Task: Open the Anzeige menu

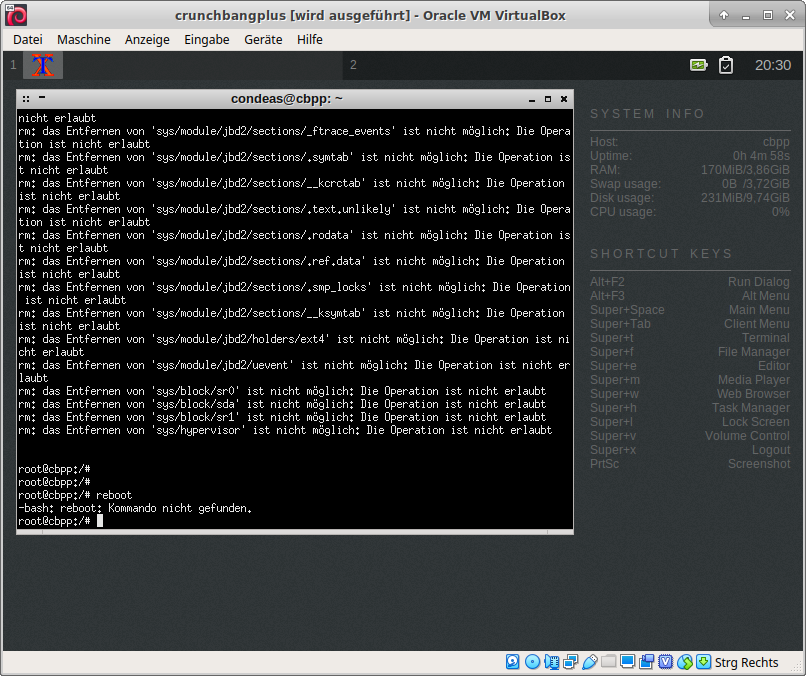Action: pyautogui.click(x=147, y=39)
